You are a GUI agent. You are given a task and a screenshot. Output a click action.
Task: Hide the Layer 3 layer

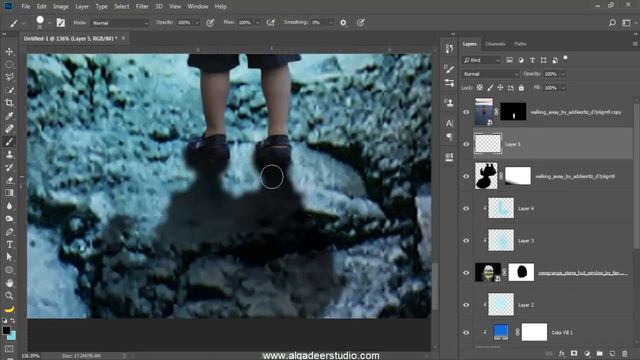[466, 241]
